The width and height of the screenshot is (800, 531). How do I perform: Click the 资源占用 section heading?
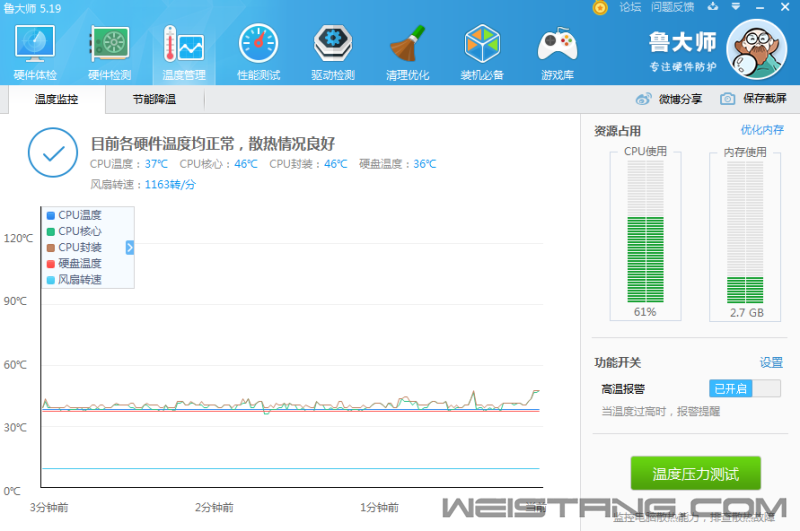pos(617,131)
